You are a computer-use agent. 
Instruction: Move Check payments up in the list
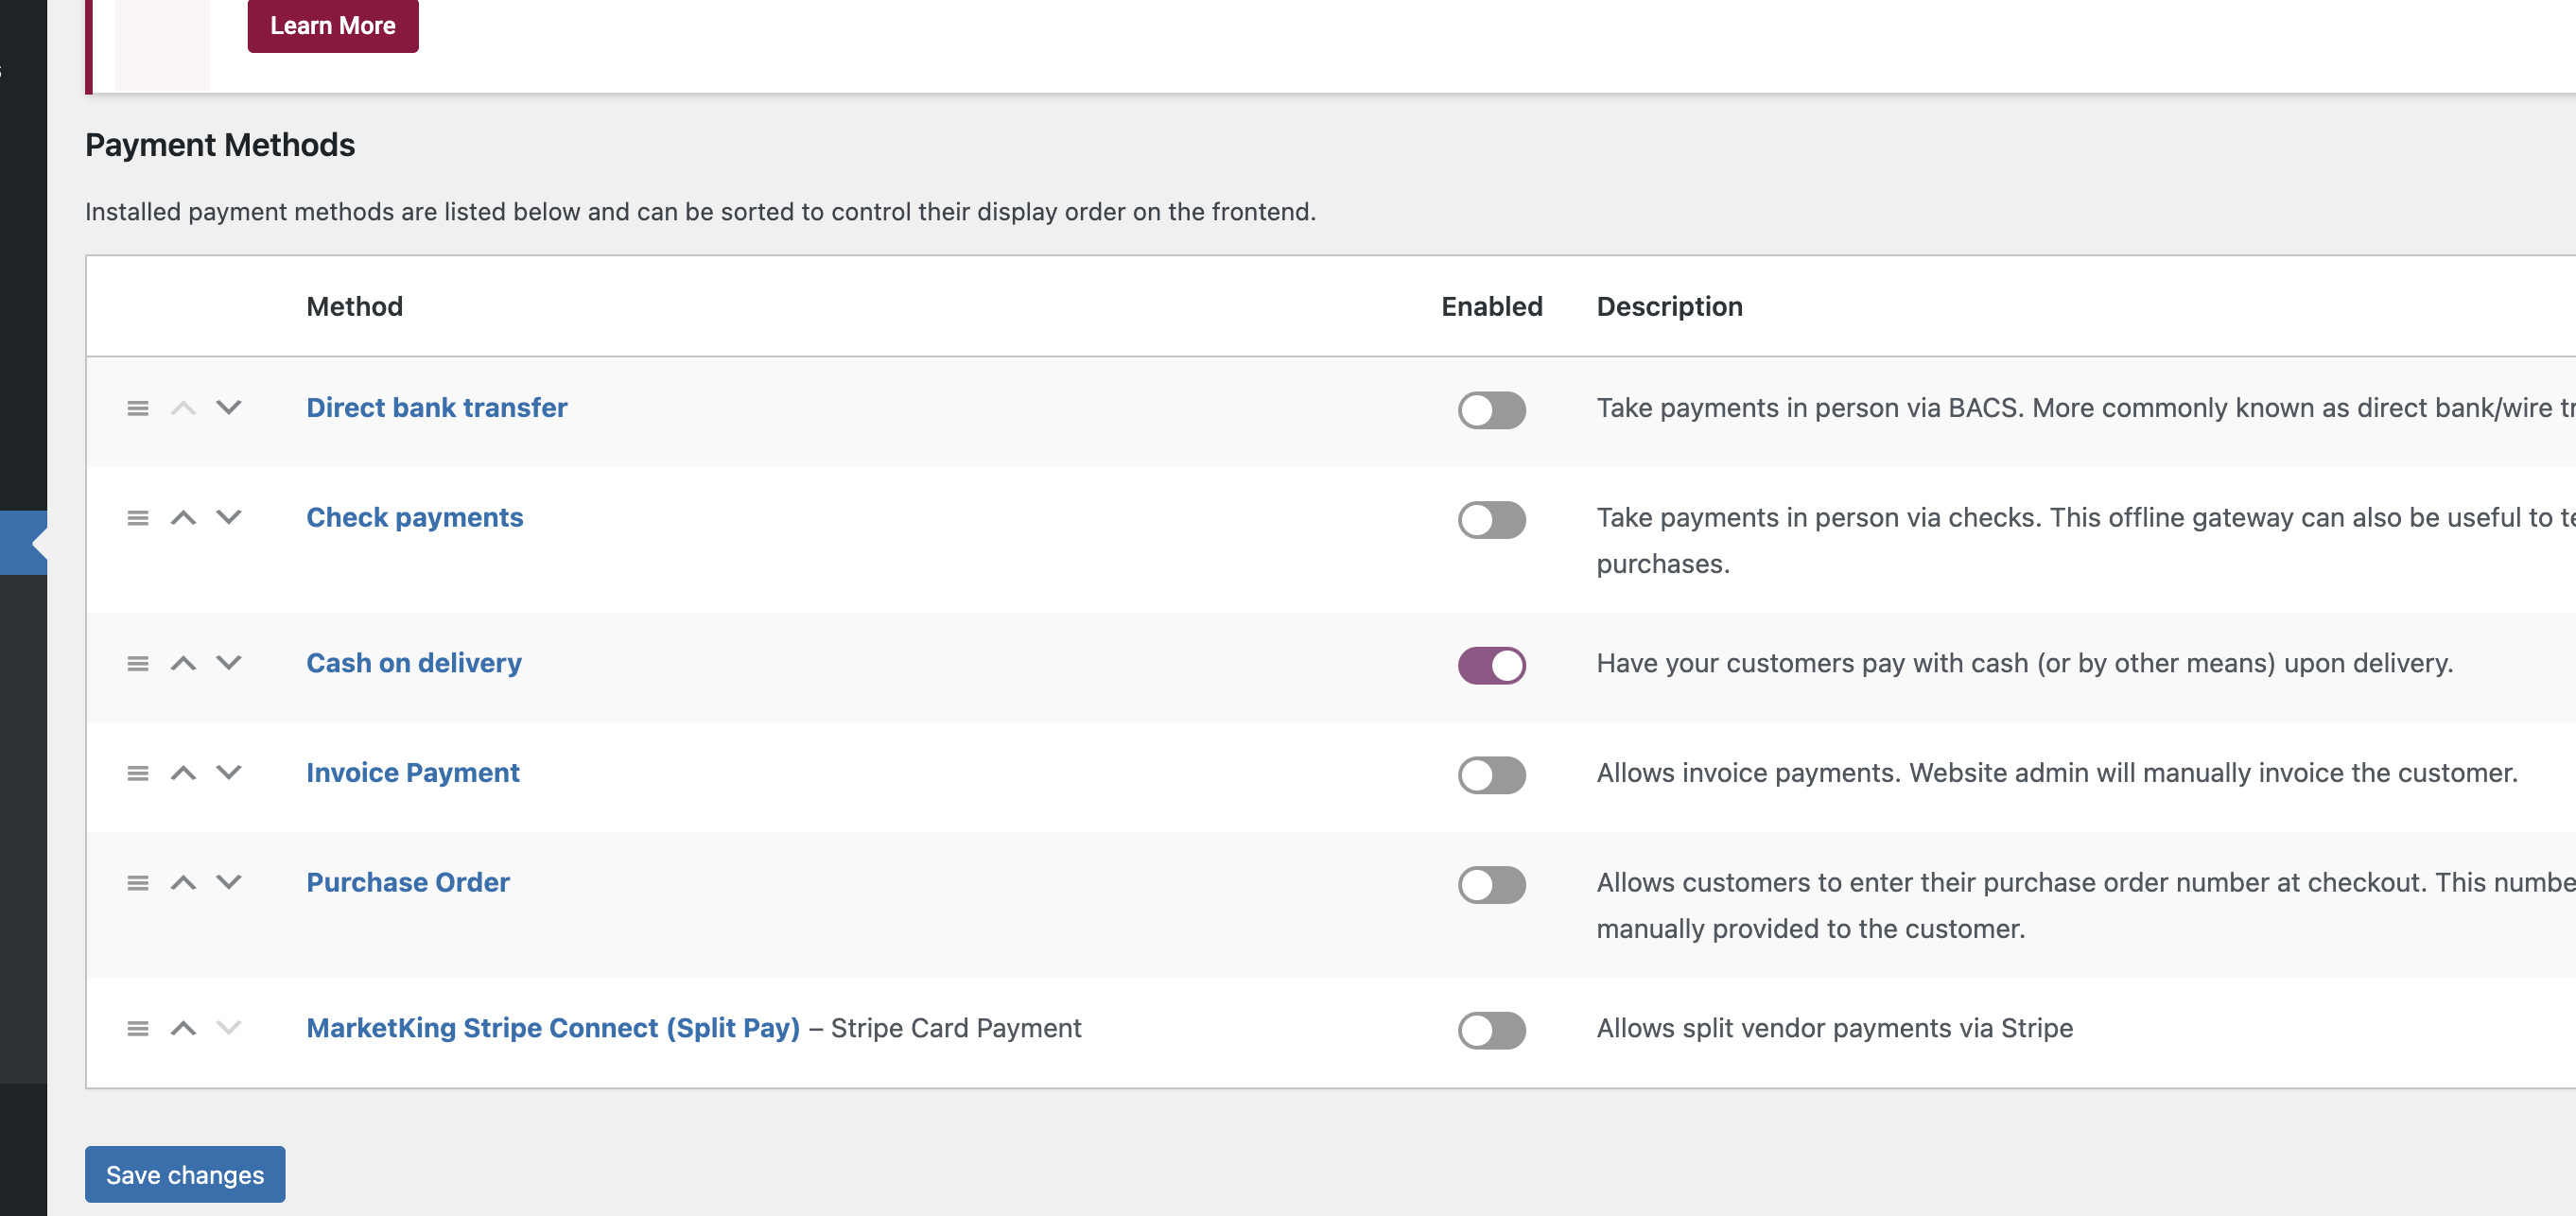[183, 518]
